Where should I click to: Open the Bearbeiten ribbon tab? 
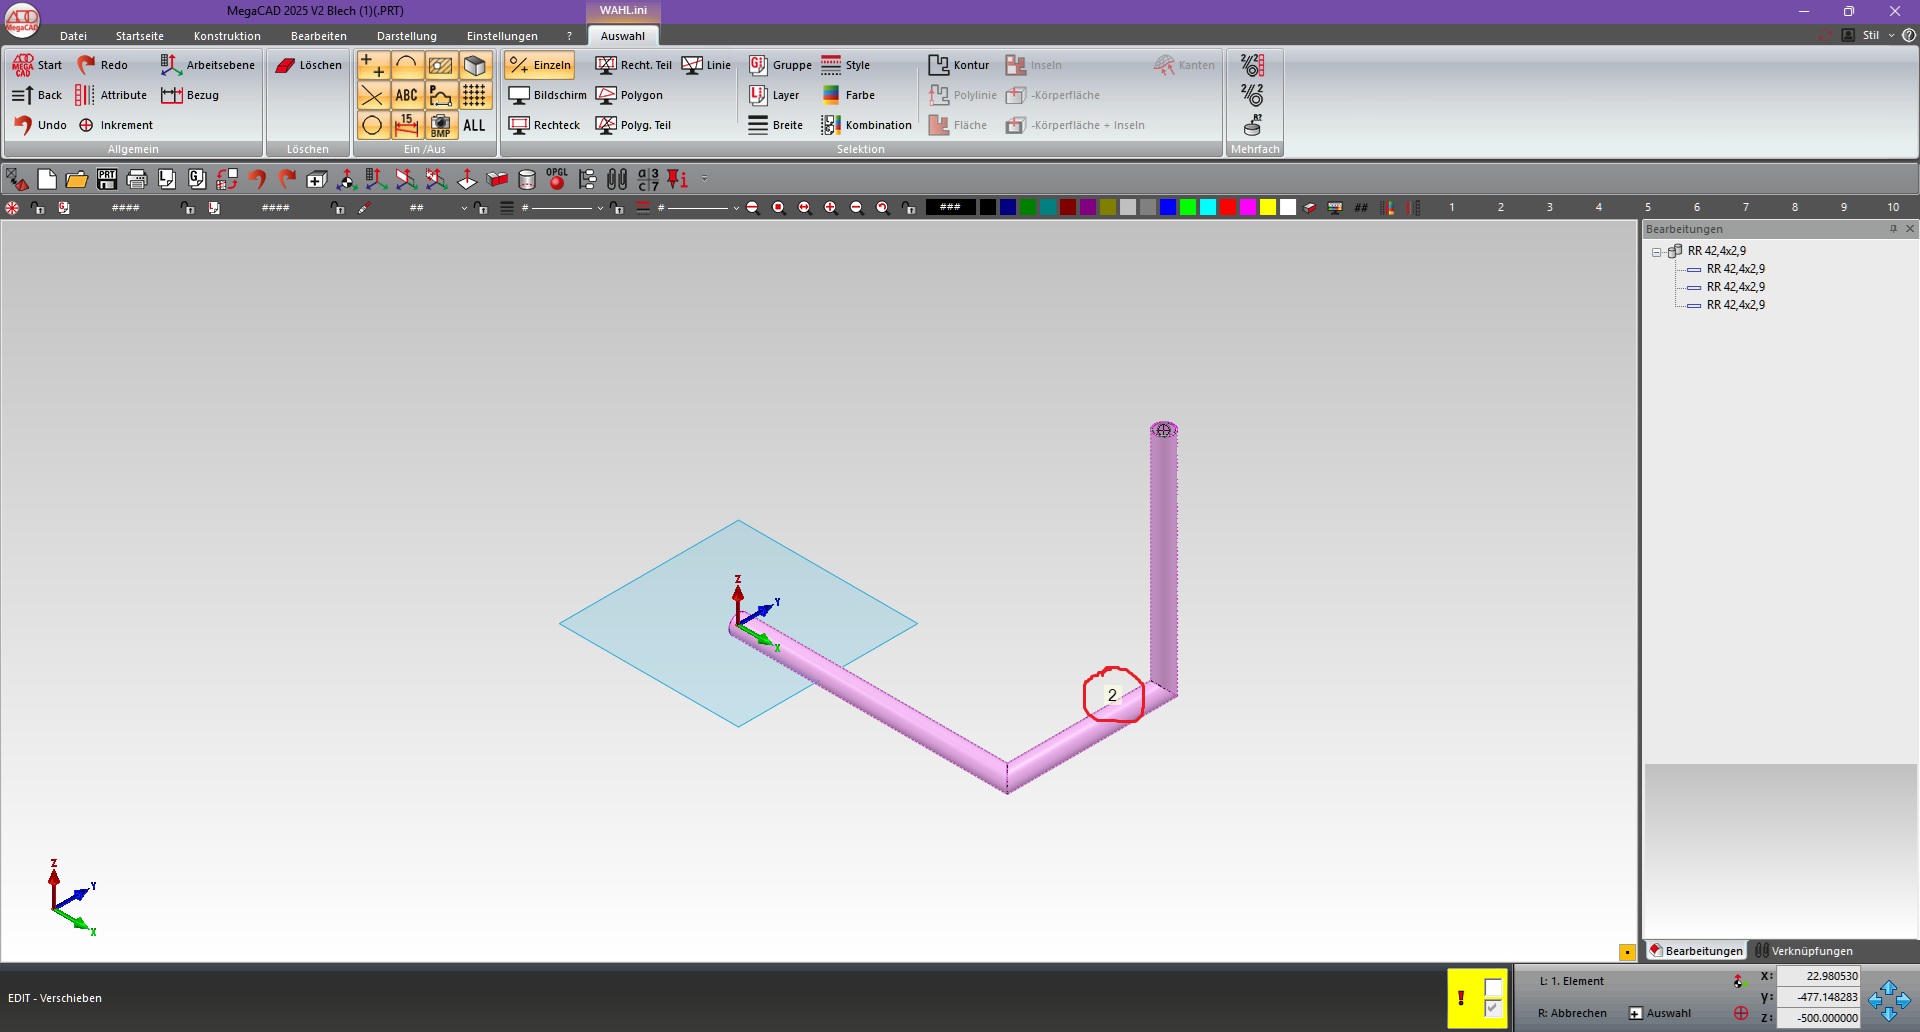pos(319,36)
